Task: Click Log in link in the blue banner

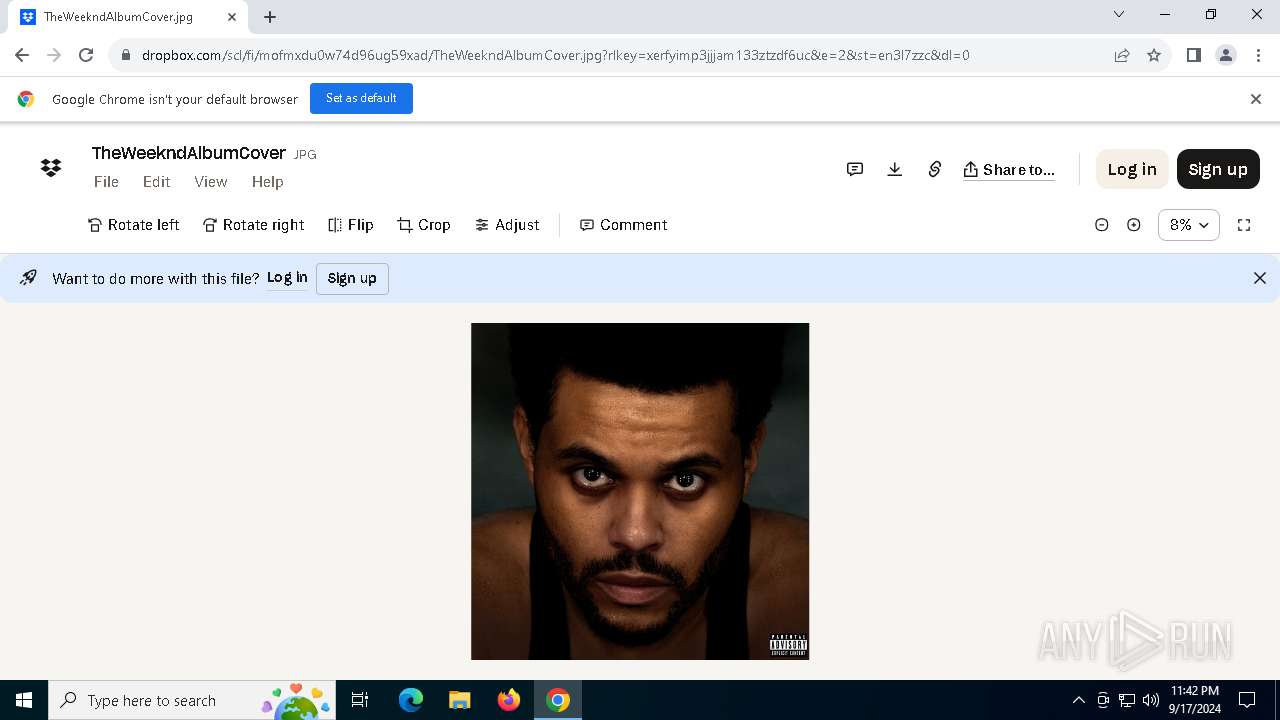Action: click(287, 278)
